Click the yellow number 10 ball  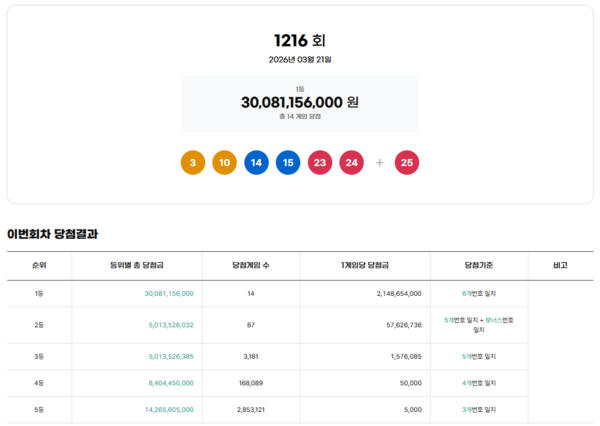click(x=225, y=163)
